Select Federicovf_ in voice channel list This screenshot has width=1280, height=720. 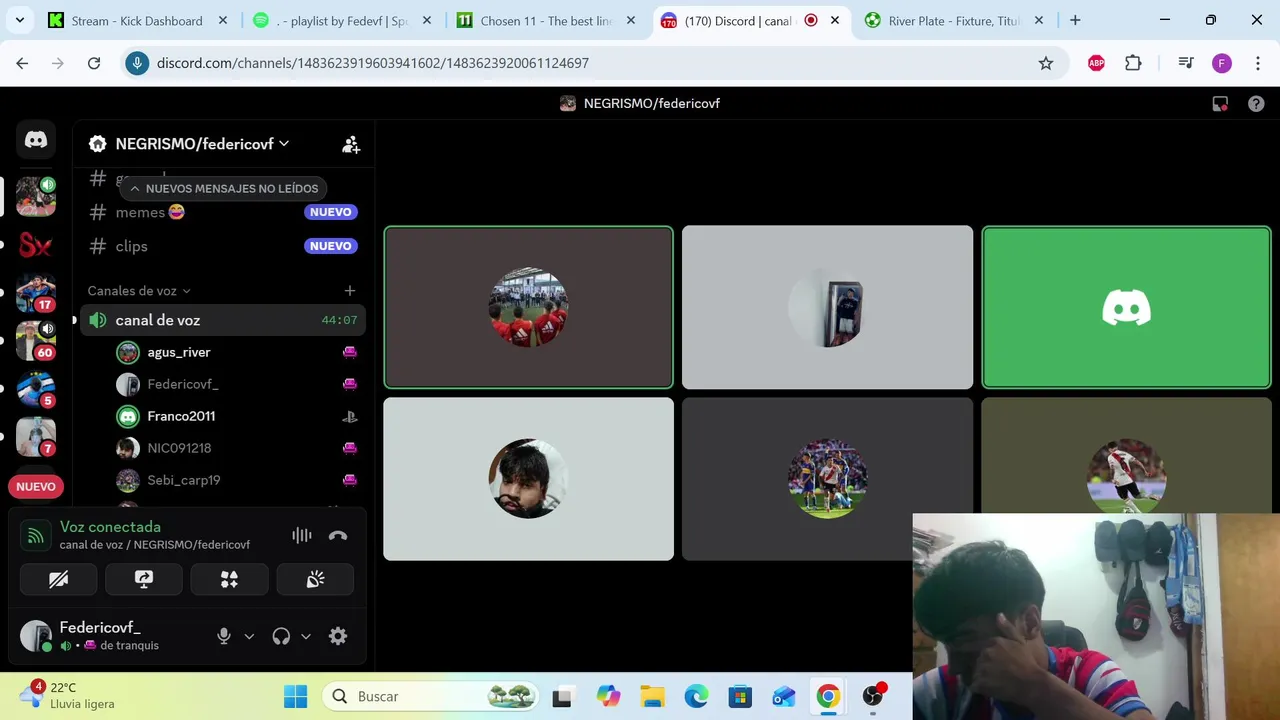pos(235,384)
